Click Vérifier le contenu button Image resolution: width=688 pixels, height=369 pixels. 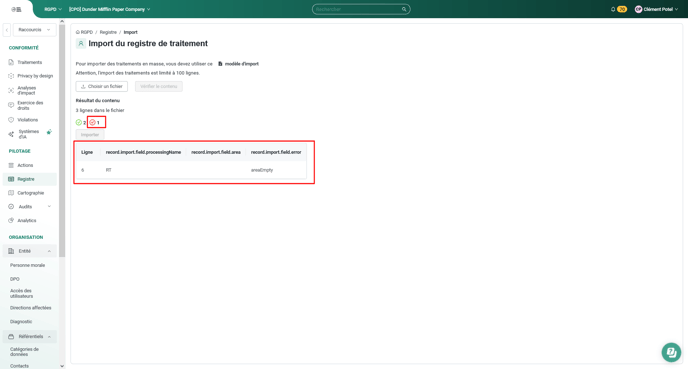[x=159, y=86]
